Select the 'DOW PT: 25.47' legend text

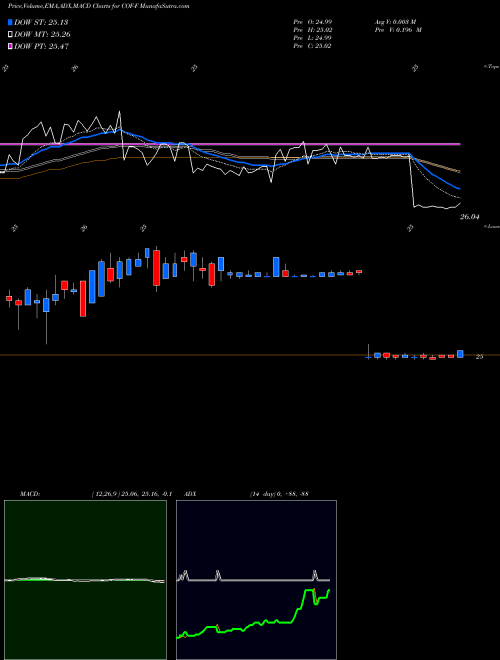coord(41,46)
